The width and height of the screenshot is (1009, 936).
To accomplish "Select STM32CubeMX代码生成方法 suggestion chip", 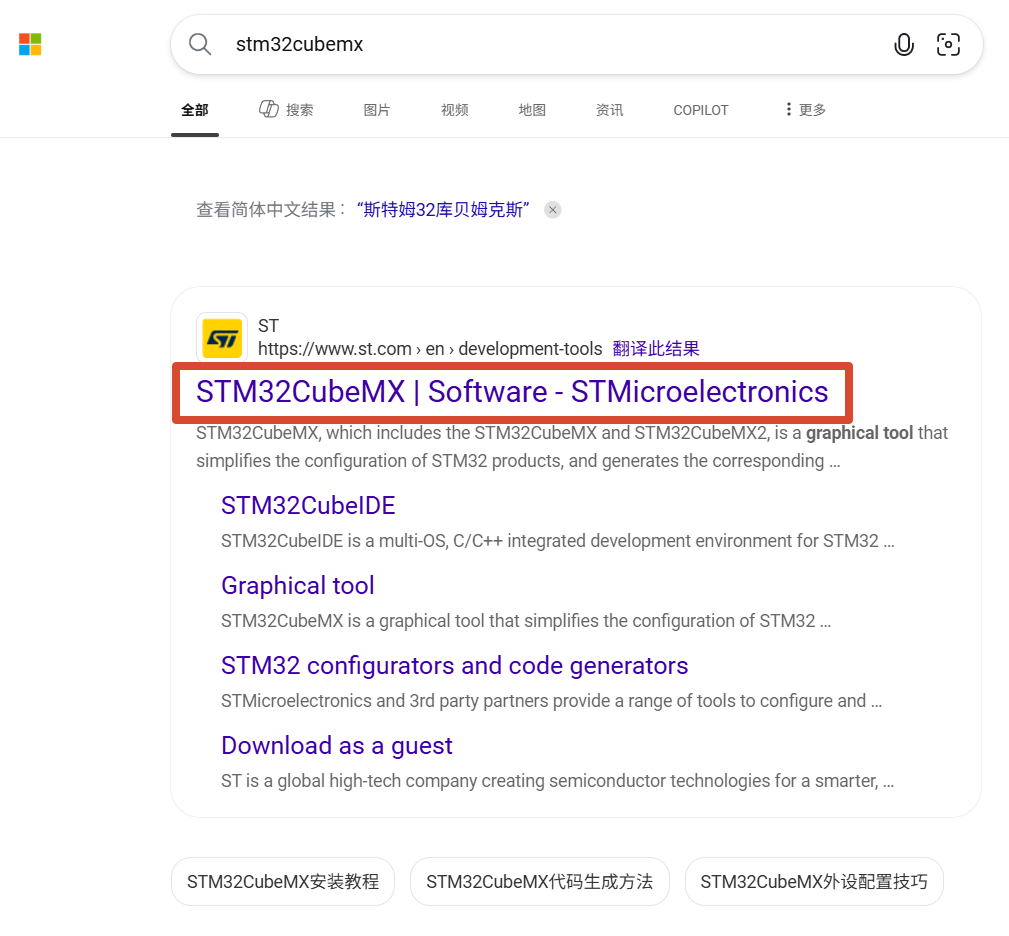I will tap(540, 881).
